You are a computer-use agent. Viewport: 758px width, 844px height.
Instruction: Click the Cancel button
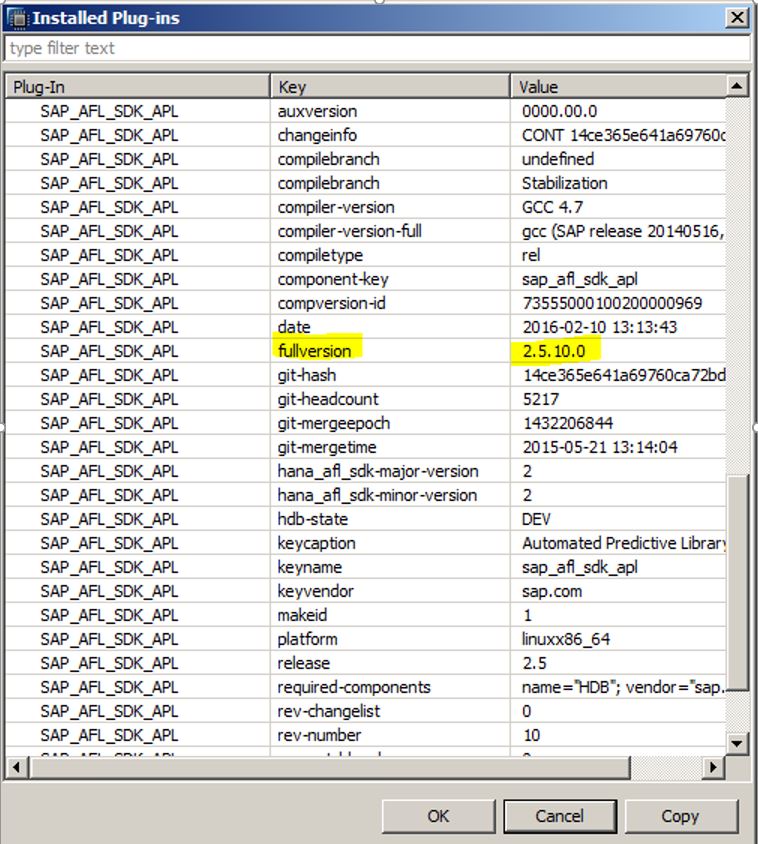tap(559, 816)
